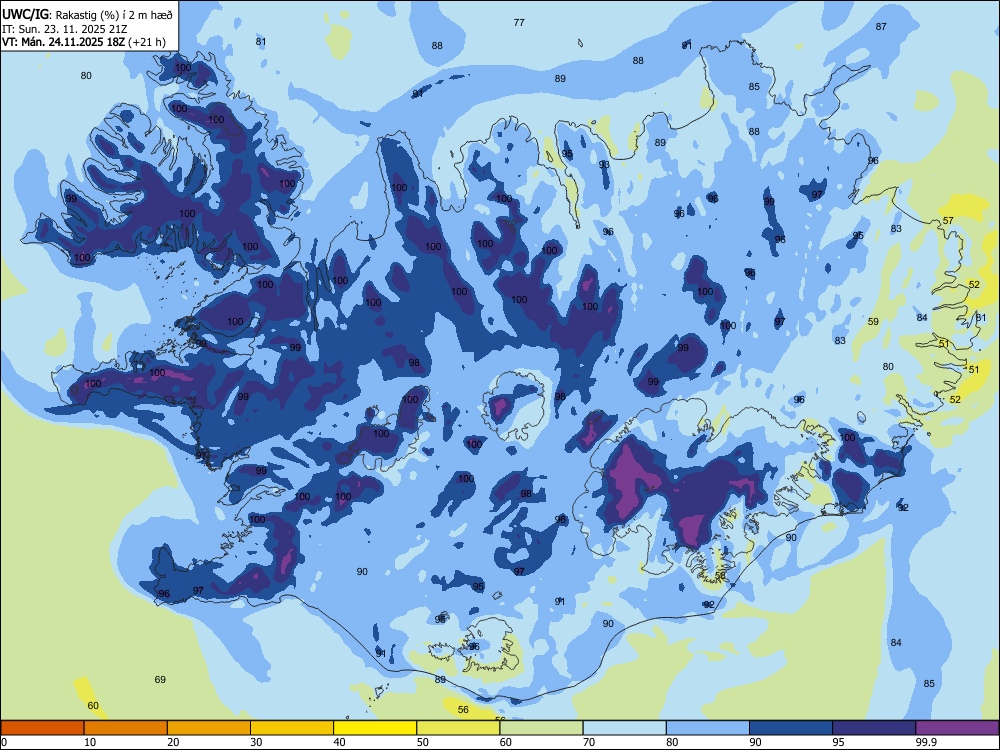Select the humidity value 60 in the yellow patch

tap(93, 705)
